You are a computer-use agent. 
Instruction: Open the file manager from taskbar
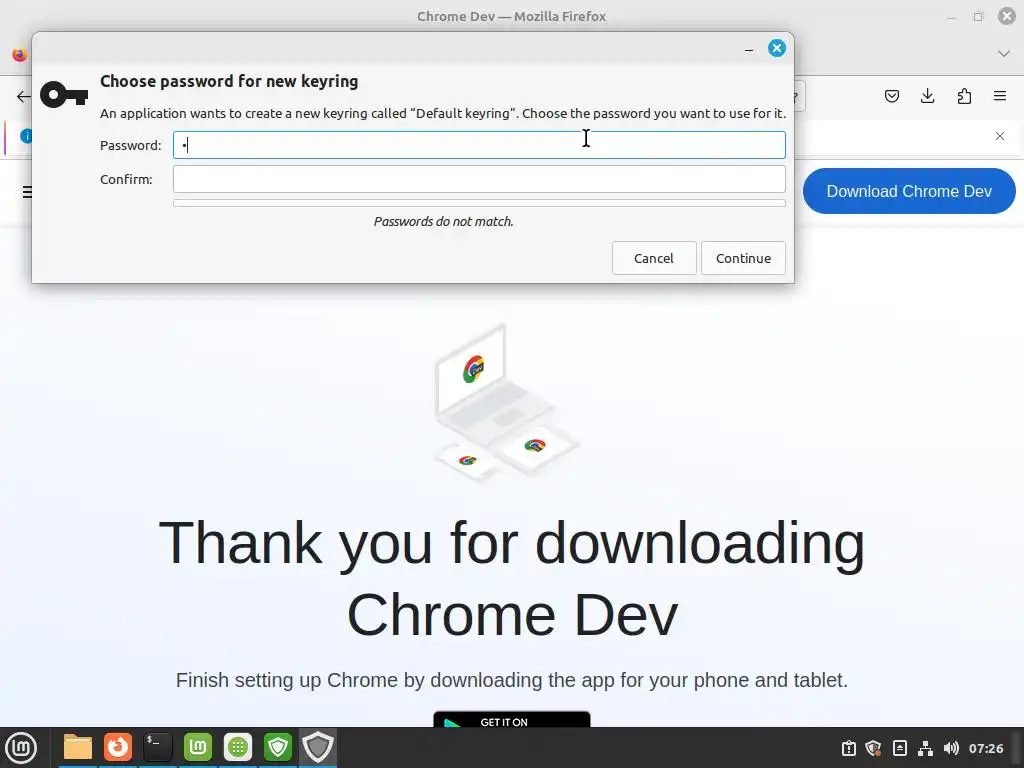pos(78,748)
